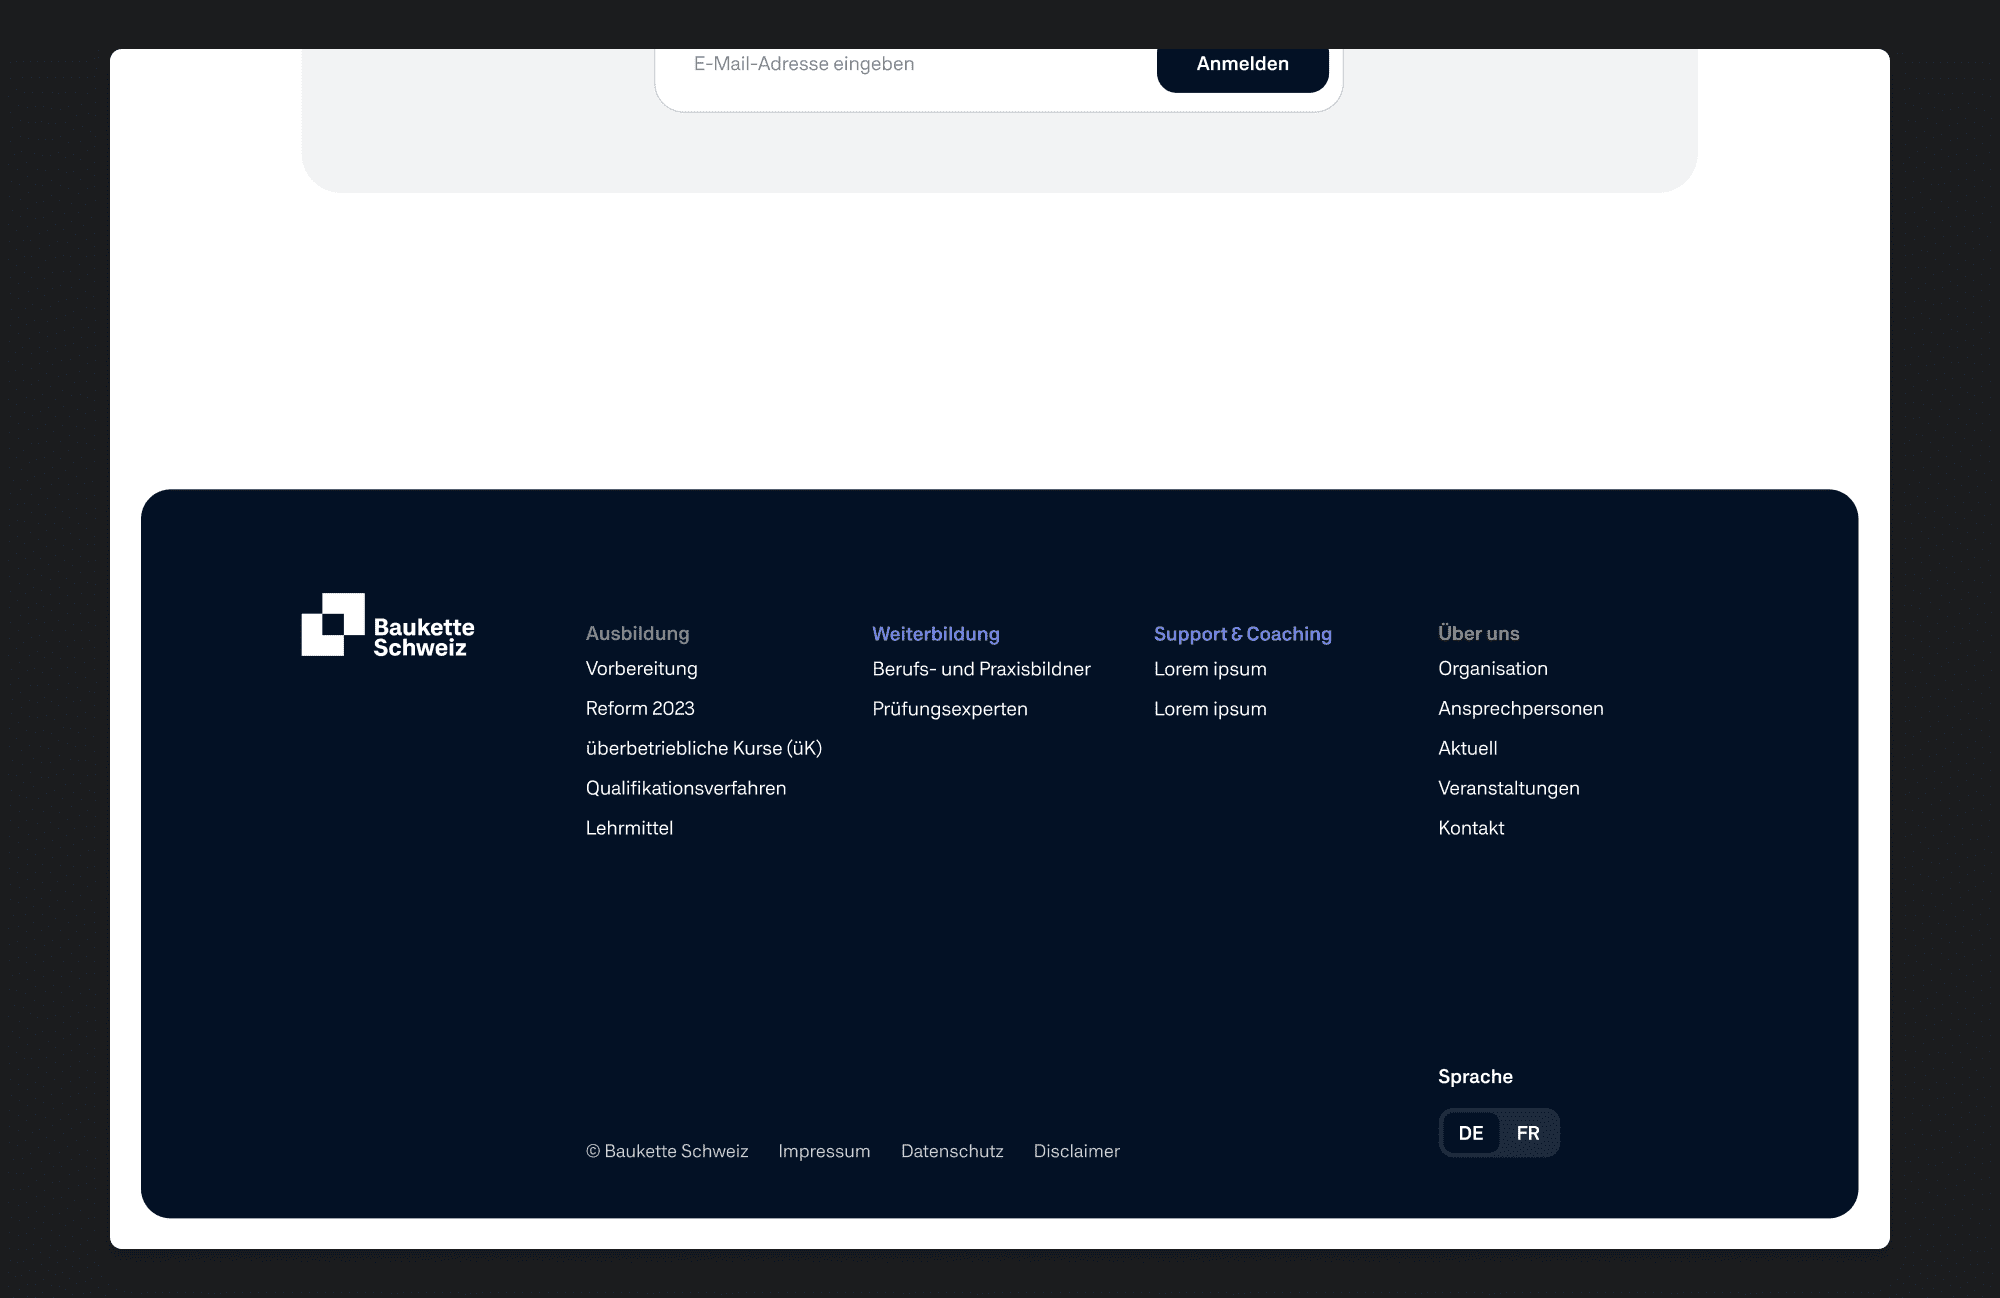
Task: Open Berufs- und Praxisbildner link
Action: pos(981,669)
